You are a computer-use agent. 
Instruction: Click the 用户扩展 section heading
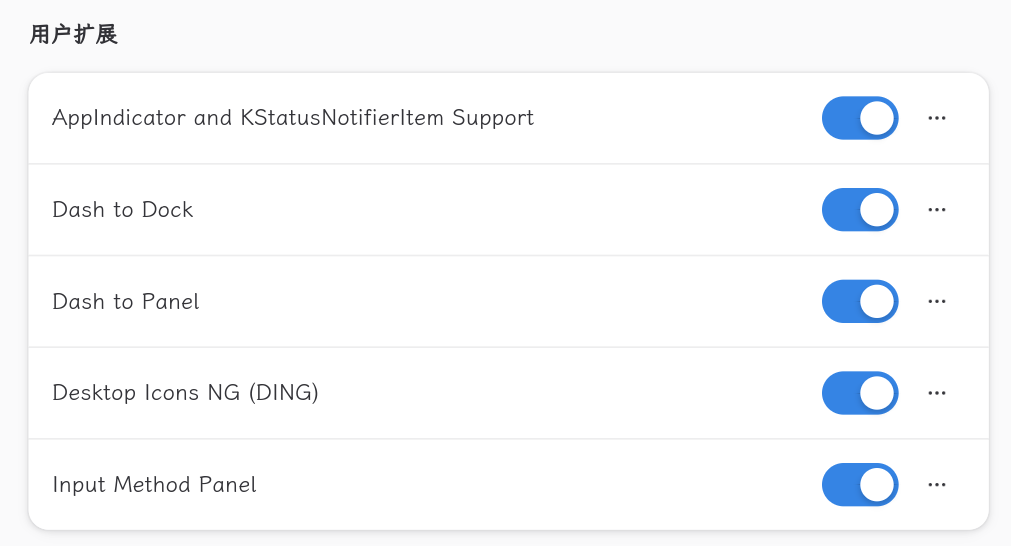[x=74, y=35]
